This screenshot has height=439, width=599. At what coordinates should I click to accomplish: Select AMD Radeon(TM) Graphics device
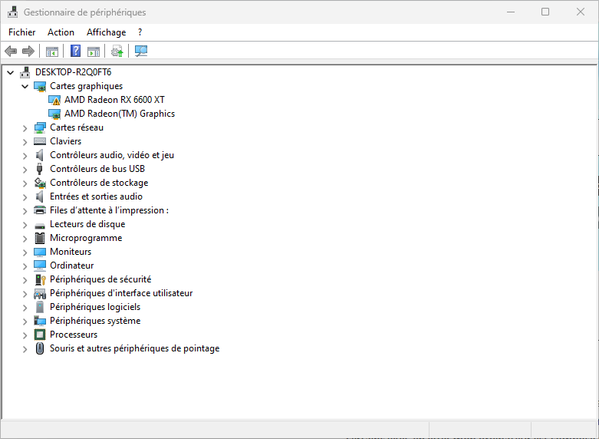coord(119,114)
